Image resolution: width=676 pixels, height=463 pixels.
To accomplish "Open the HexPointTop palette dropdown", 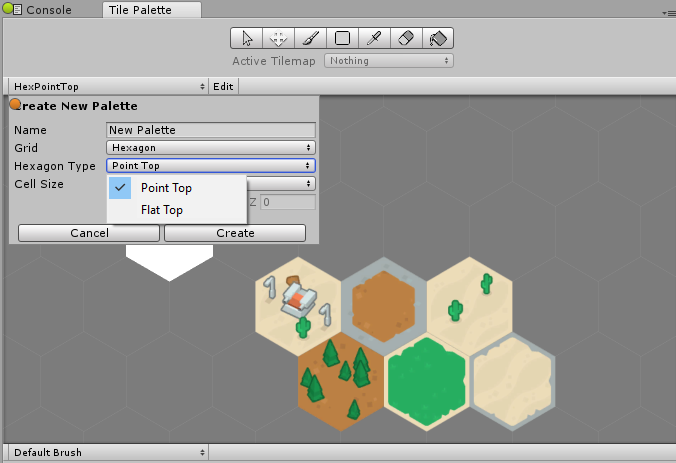I will click(108, 87).
